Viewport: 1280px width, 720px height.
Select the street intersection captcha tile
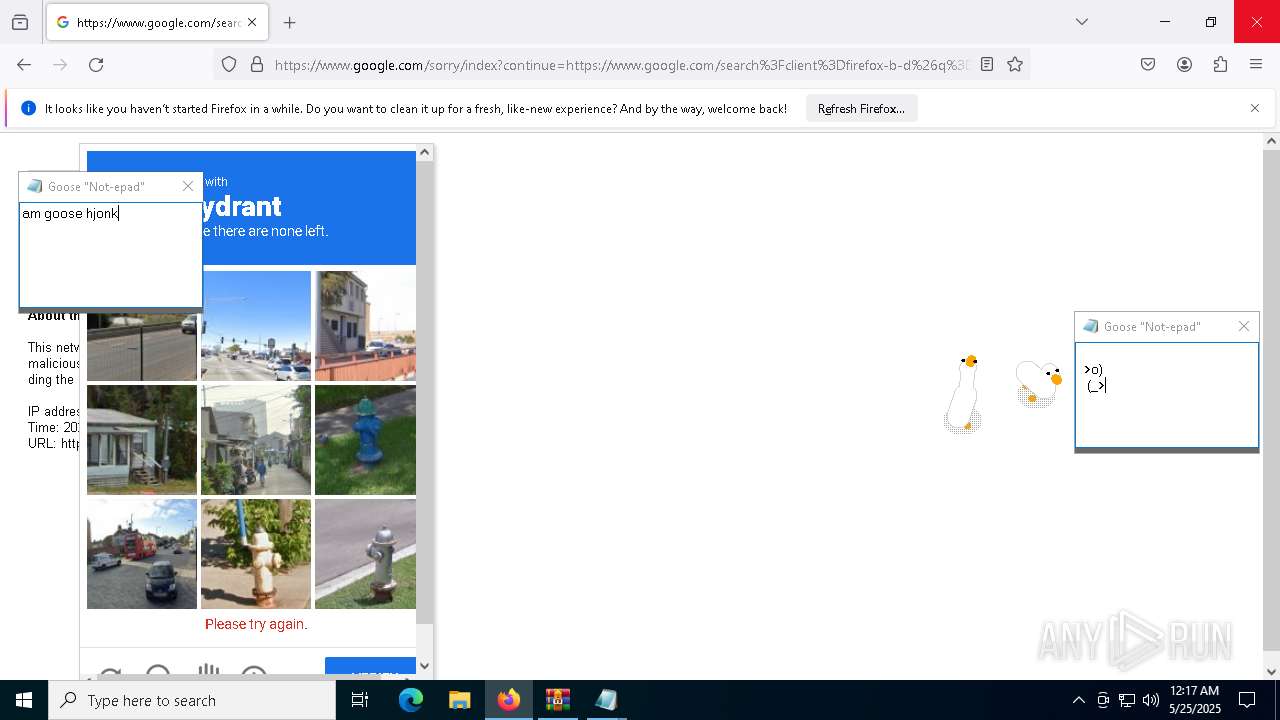[256, 326]
